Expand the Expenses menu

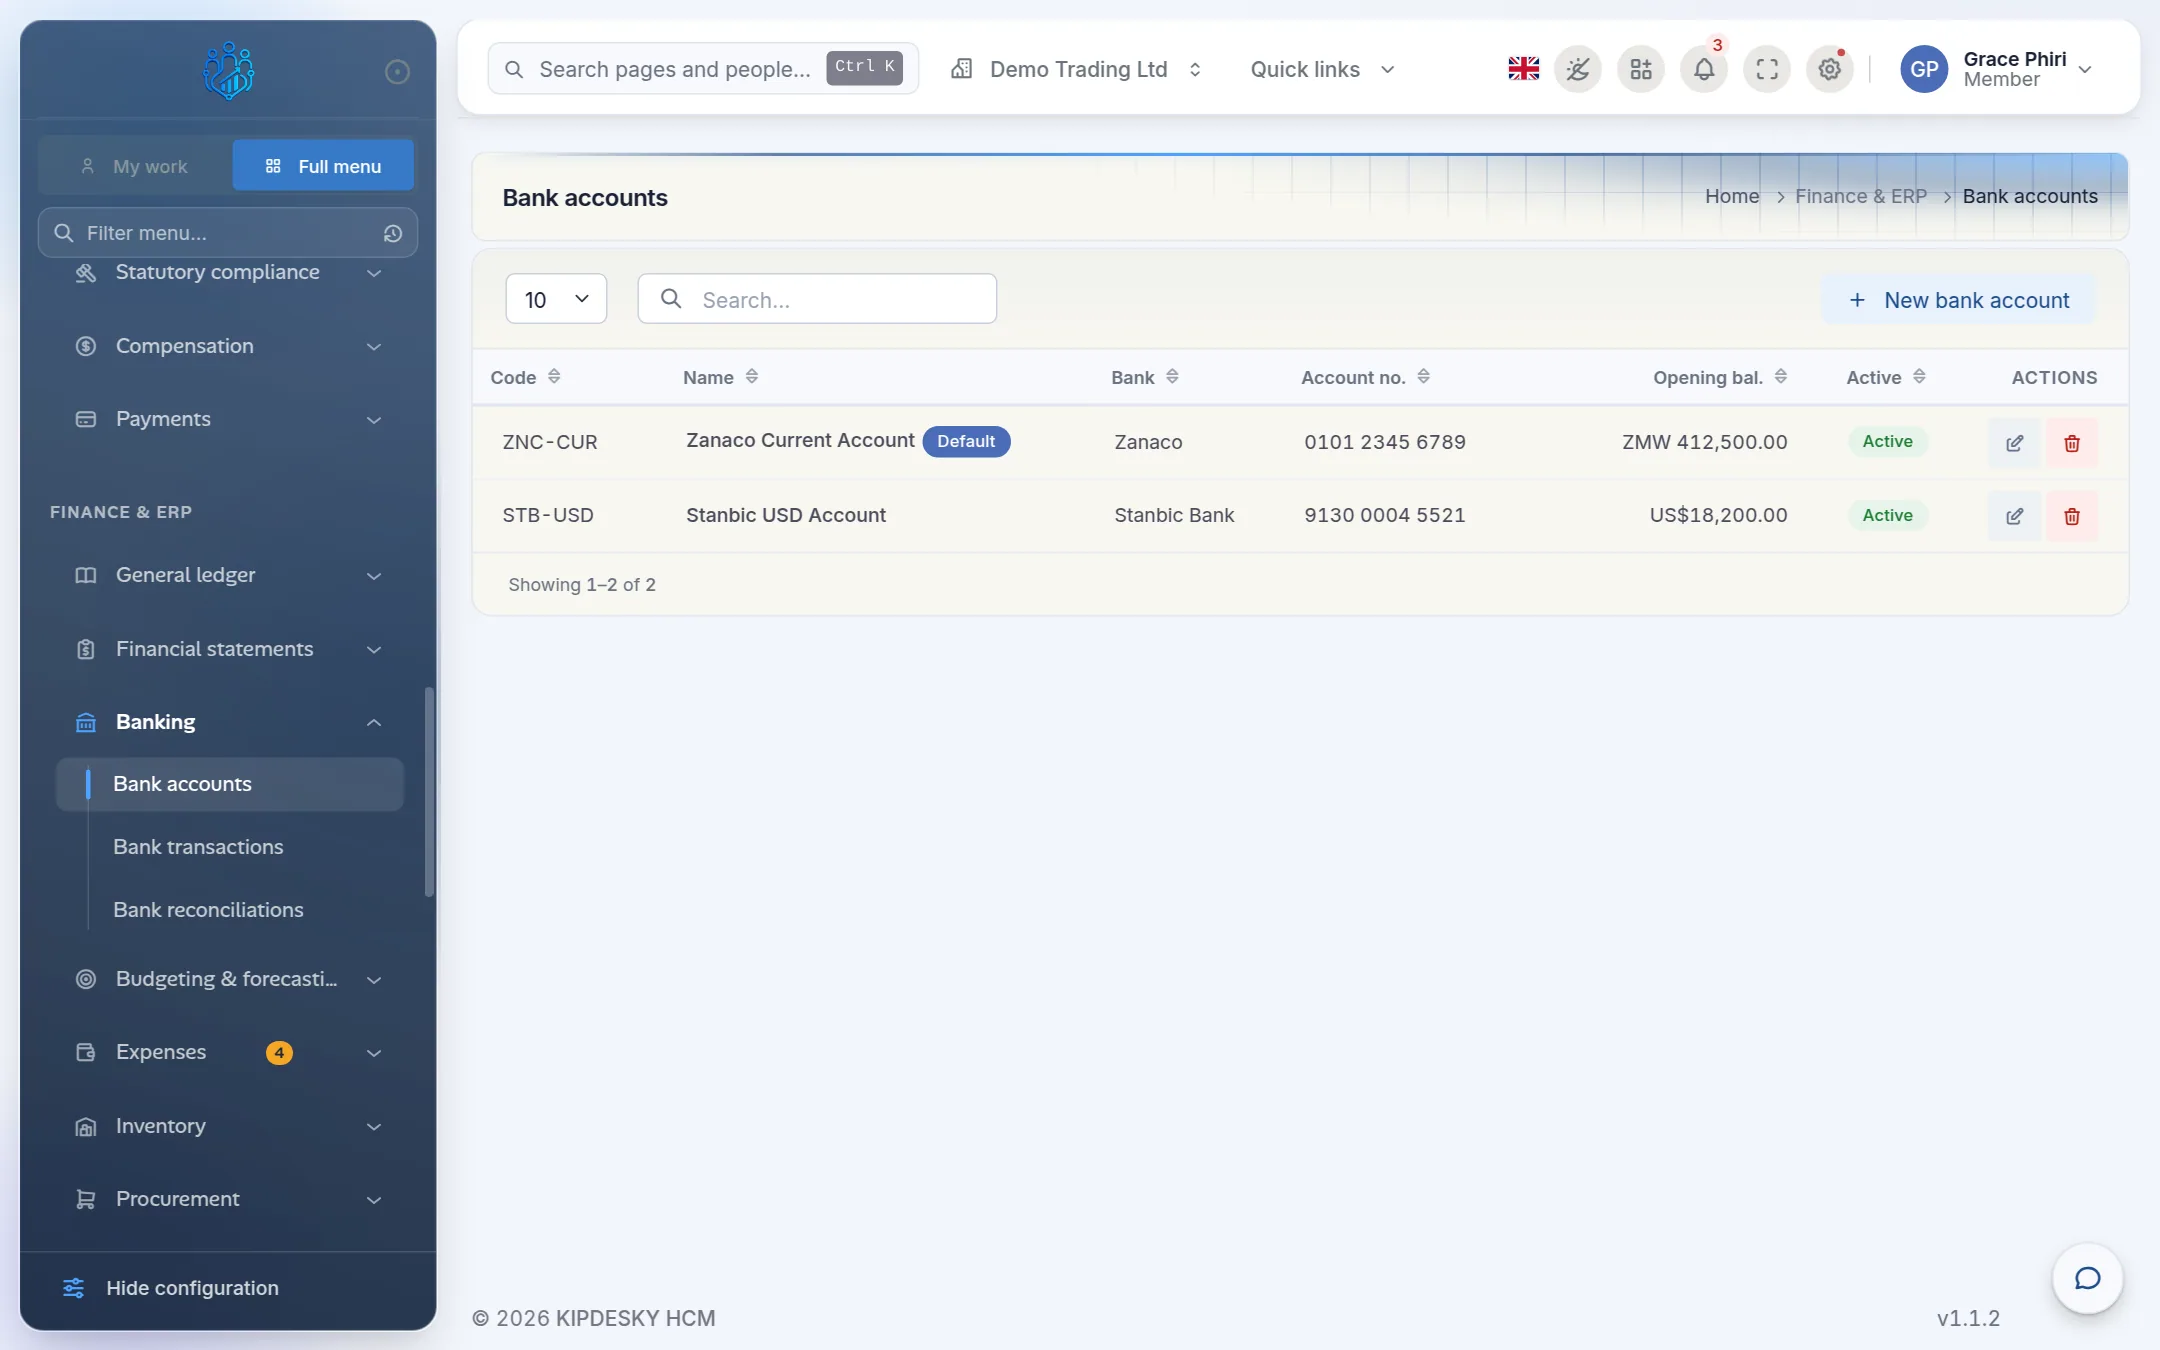pos(229,1052)
